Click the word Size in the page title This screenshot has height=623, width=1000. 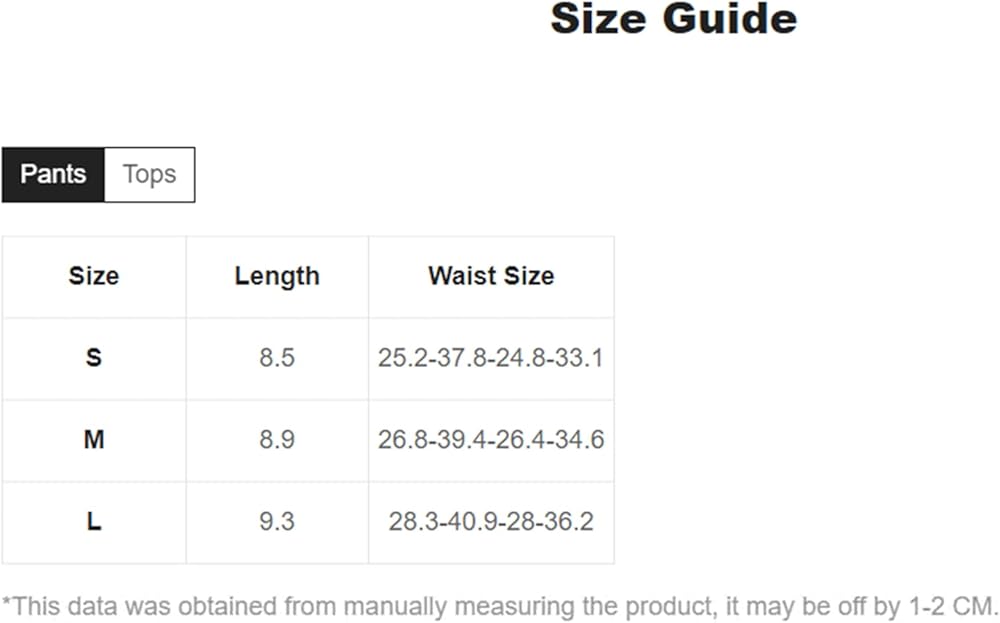pos(597,18)
